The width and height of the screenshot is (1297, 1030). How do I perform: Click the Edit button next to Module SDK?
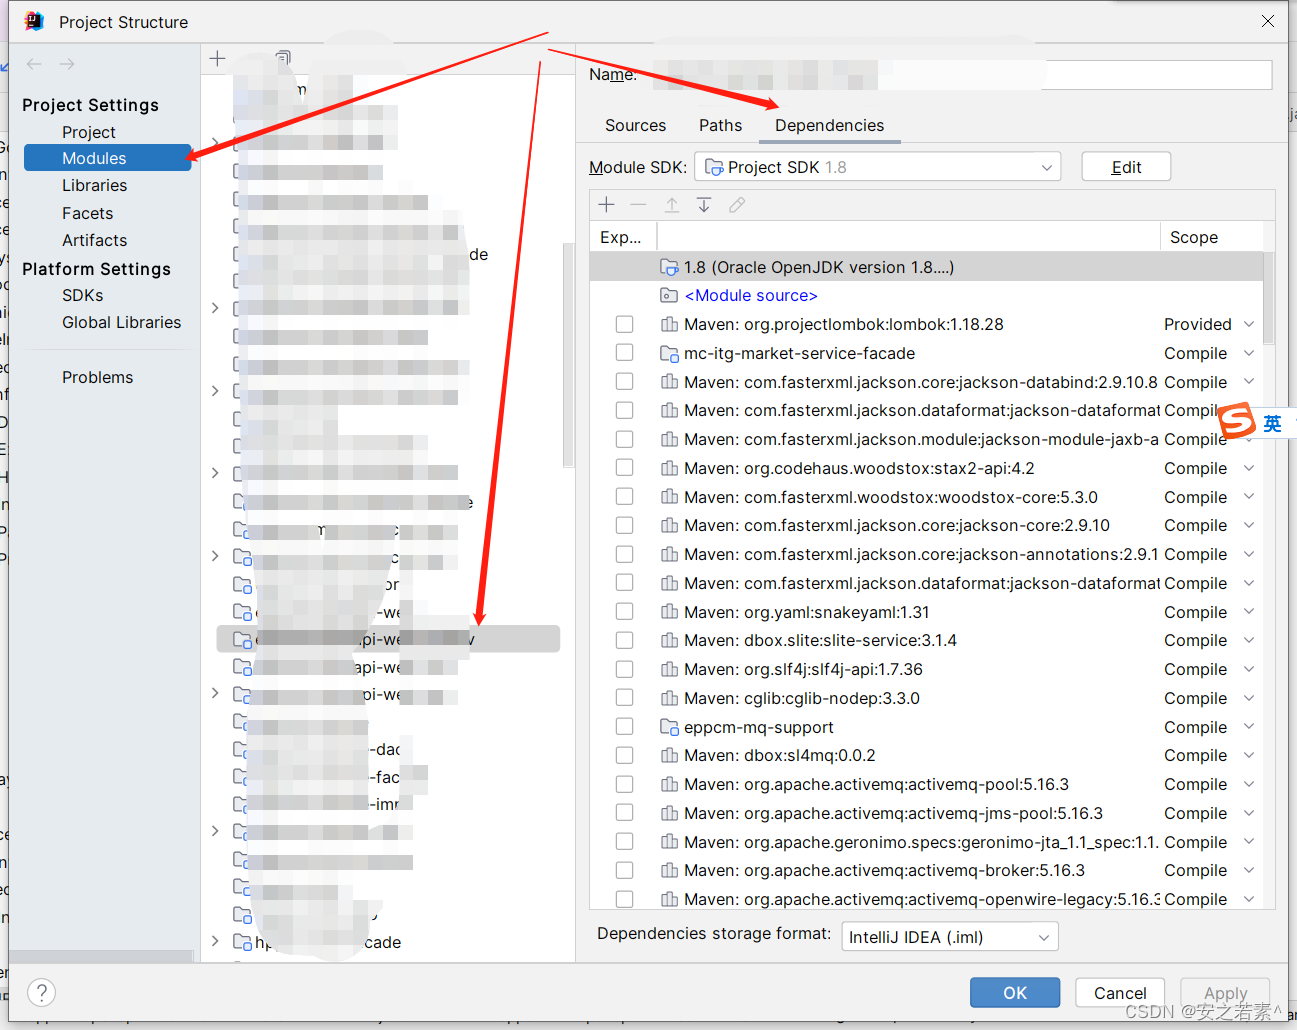(x=1126, y=167)
